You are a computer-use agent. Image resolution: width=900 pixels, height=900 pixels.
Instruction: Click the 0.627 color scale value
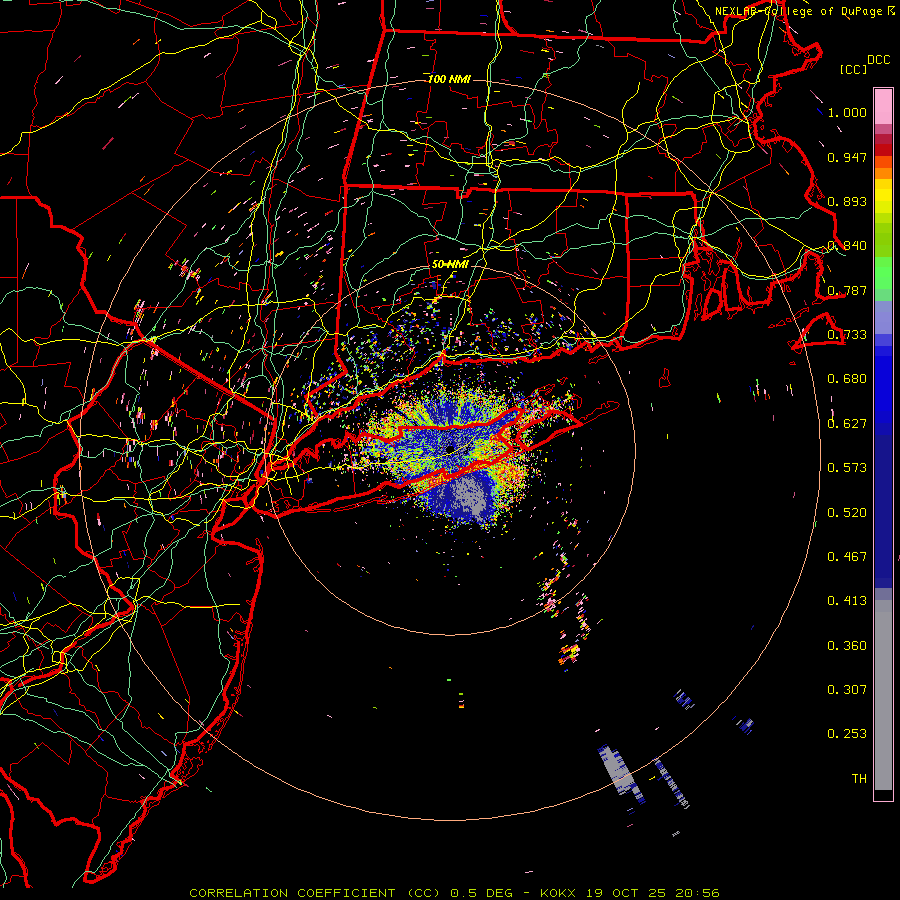[847, 424]
